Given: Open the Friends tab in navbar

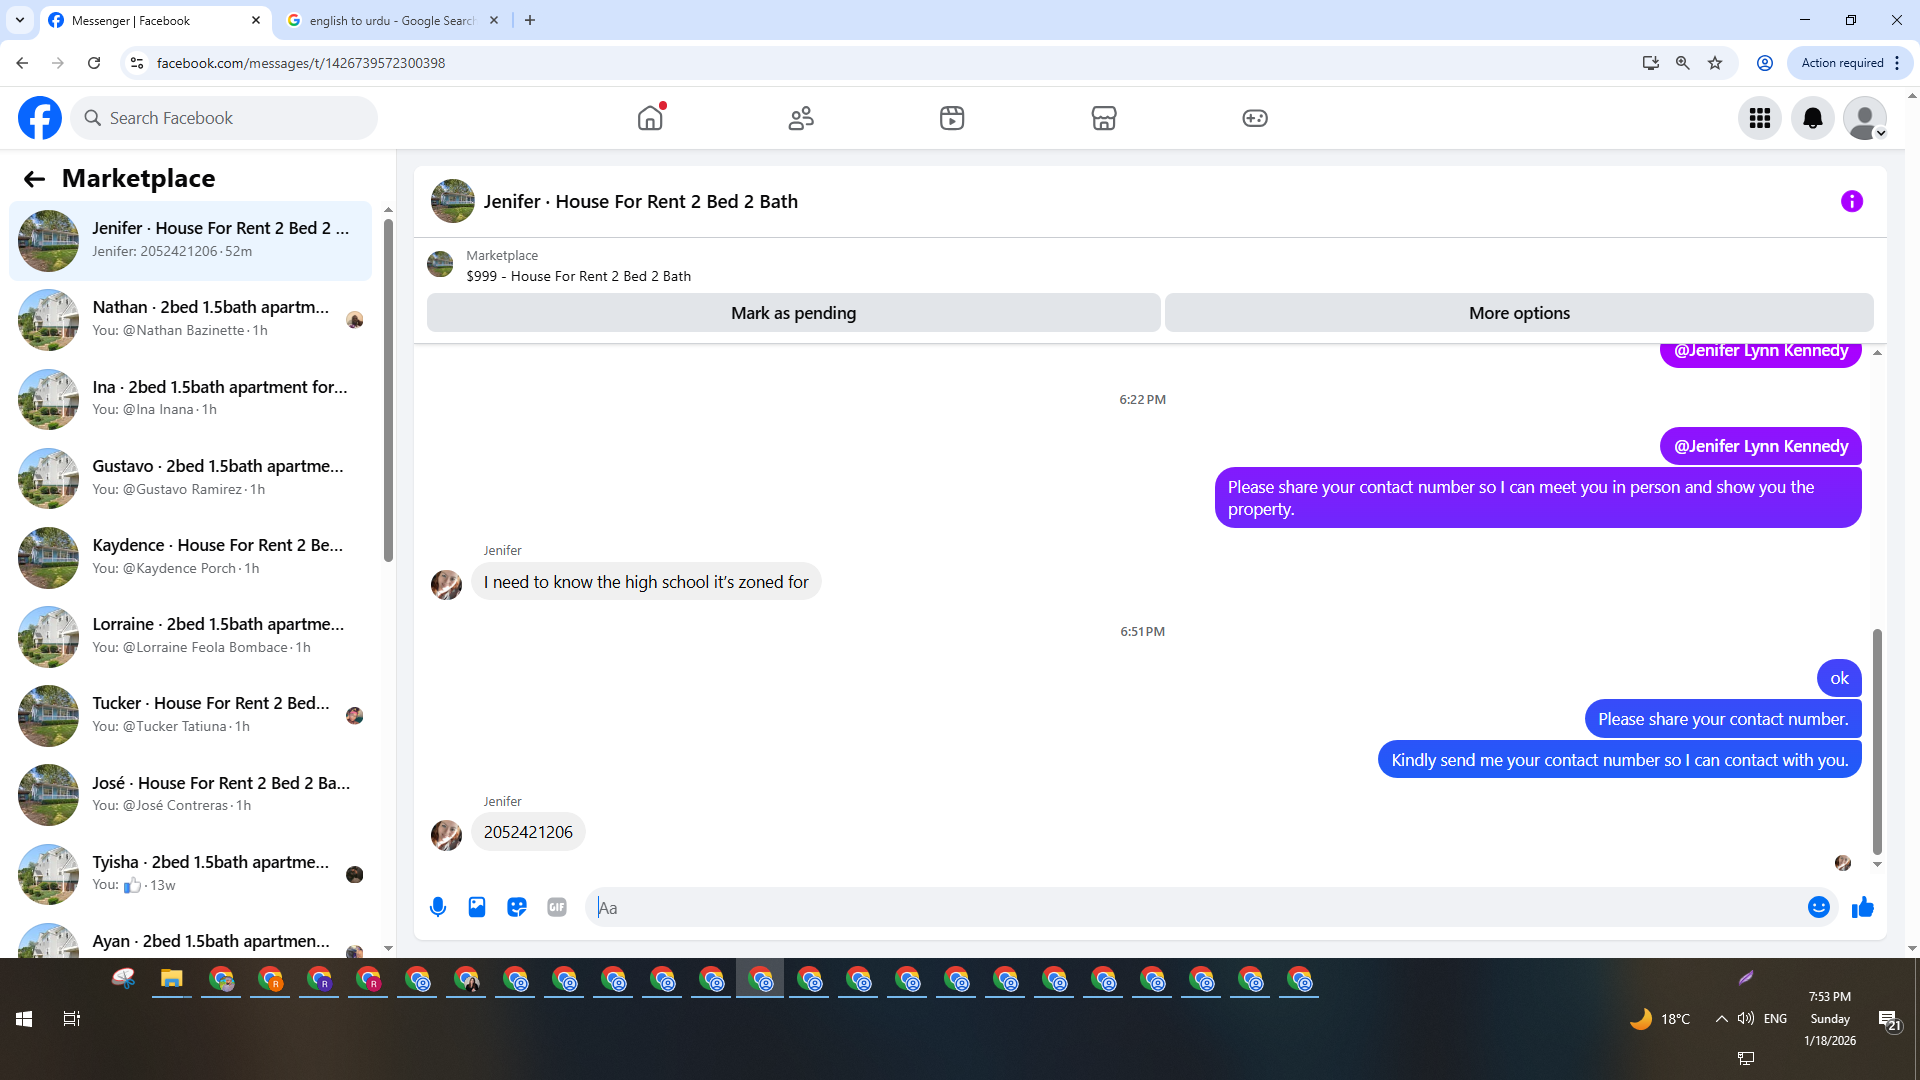Looking at the screenshot, I should [x=801, y=119].
